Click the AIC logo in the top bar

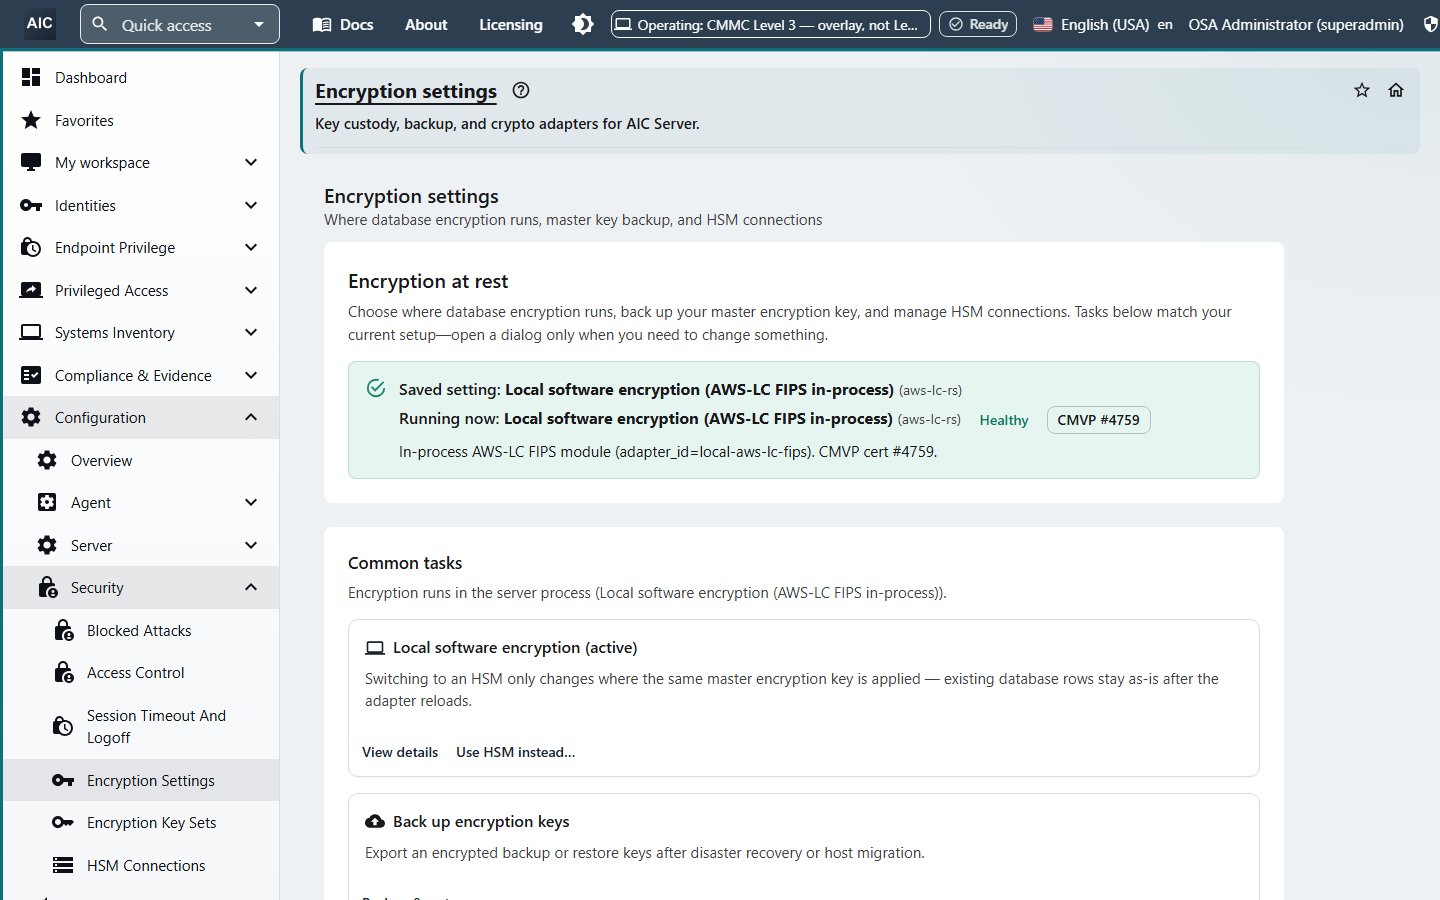40,24
